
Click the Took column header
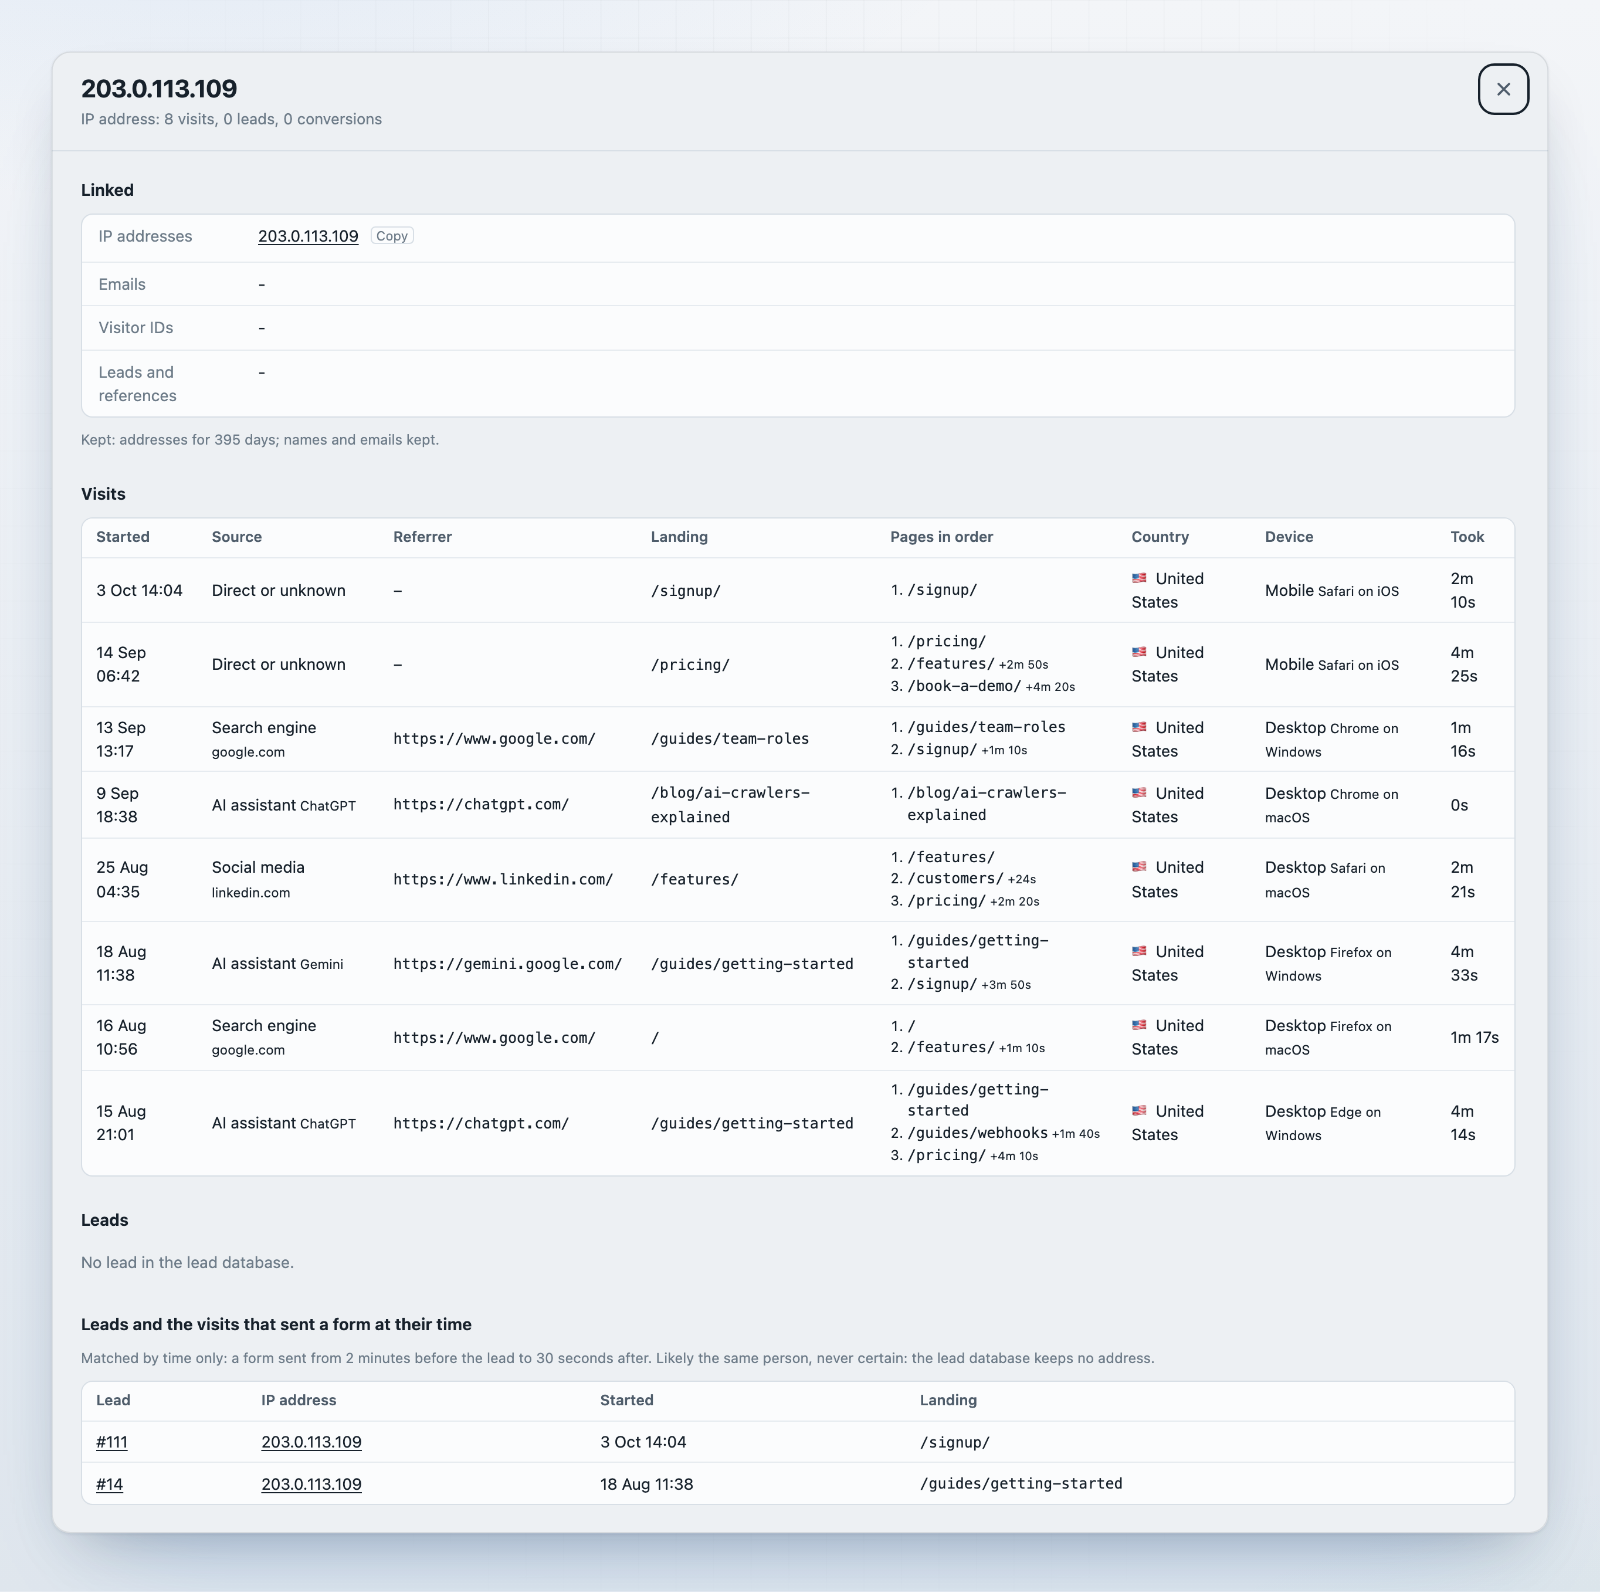1467,537
